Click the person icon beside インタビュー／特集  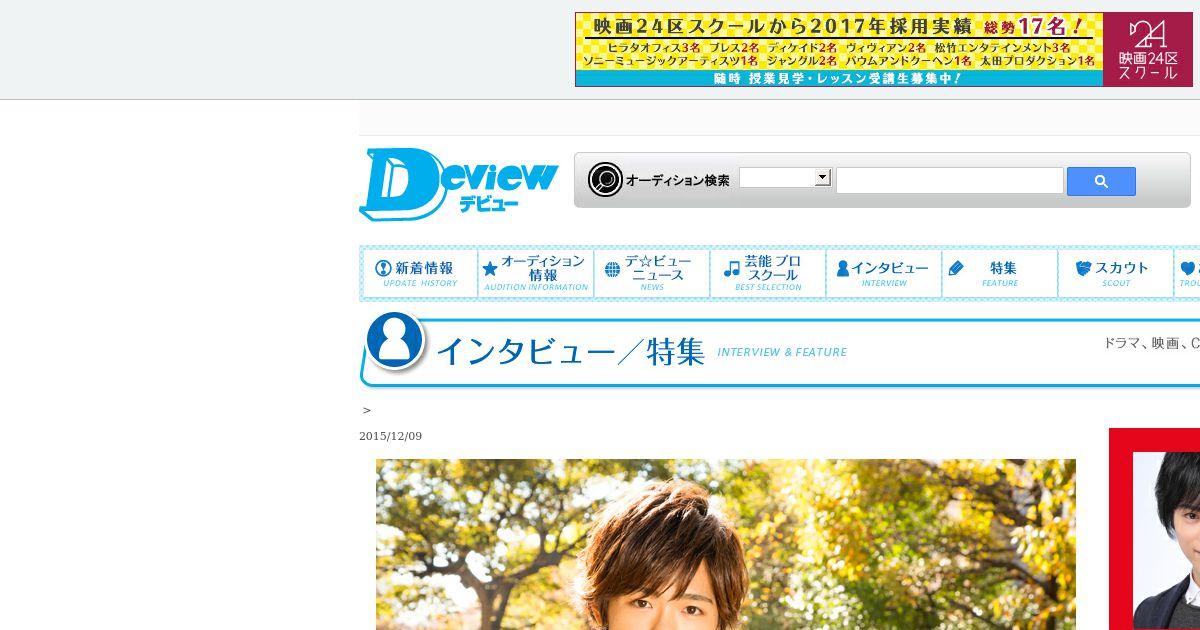(395, 340)
